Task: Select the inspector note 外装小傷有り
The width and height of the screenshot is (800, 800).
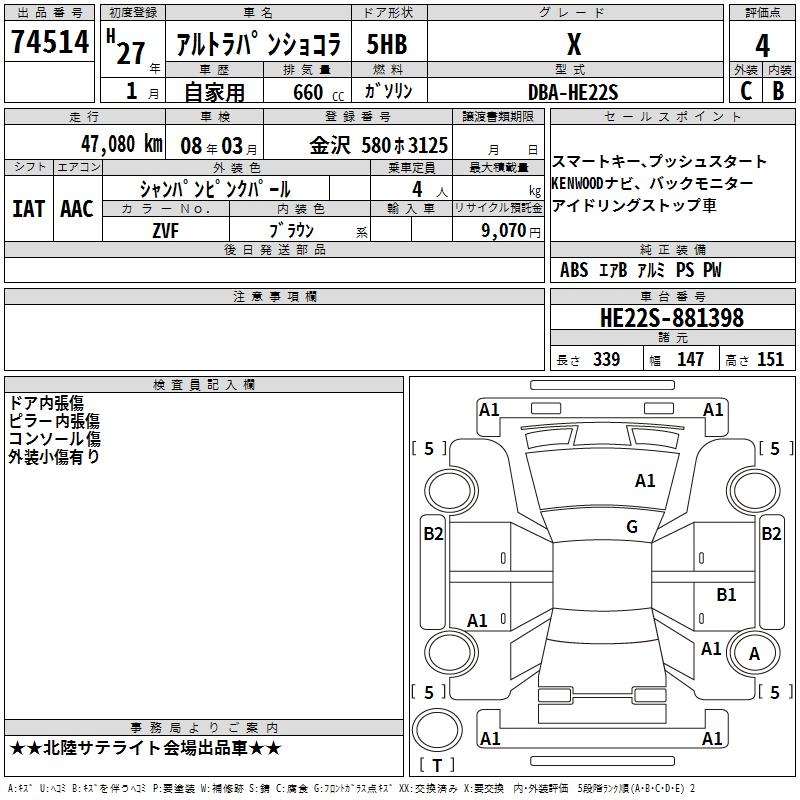Action: [54, 457]
